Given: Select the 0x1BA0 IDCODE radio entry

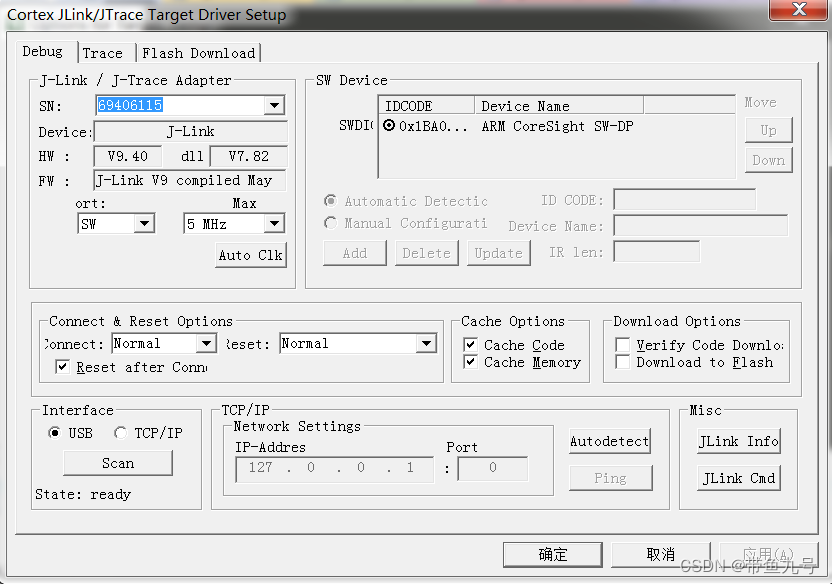Looking at the screenshot, I should pyautogui.click(x=389, y=126).
